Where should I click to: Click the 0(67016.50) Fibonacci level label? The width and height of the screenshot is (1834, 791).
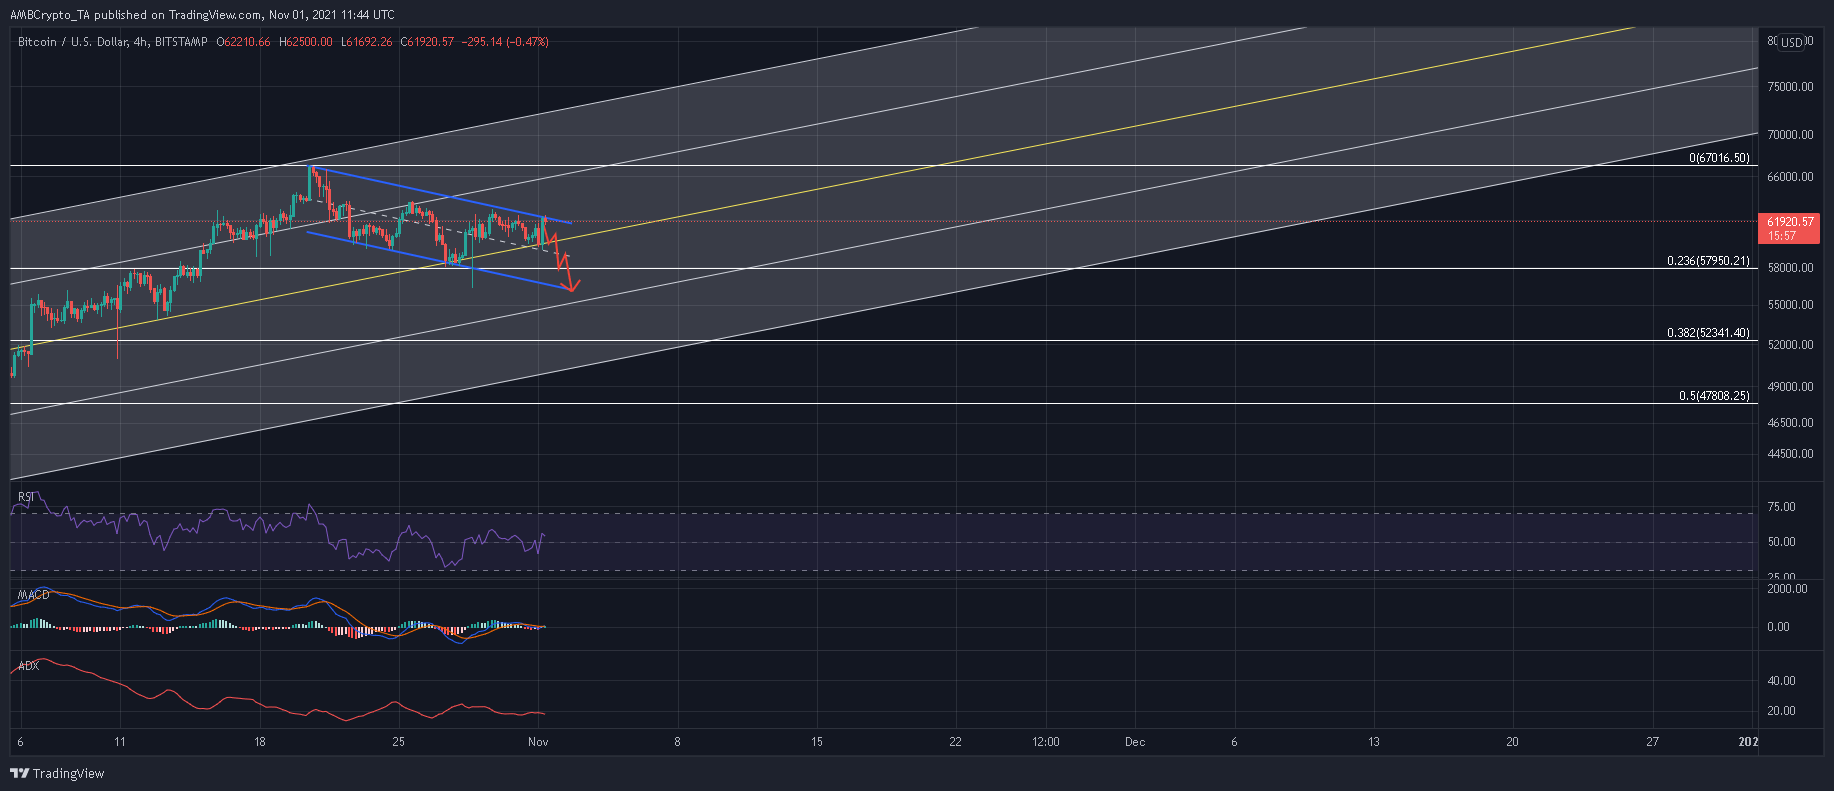pos(1719,158)
